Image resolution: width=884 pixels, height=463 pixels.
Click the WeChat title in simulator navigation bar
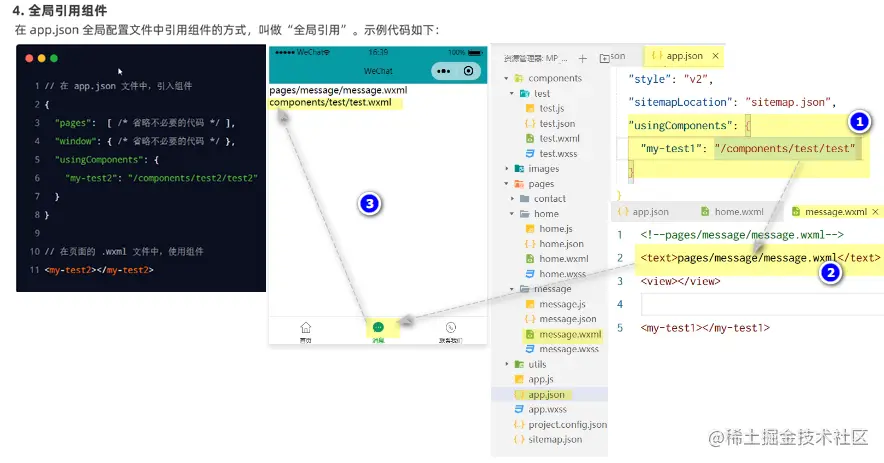pyautogui.click(x=378, y=71)
